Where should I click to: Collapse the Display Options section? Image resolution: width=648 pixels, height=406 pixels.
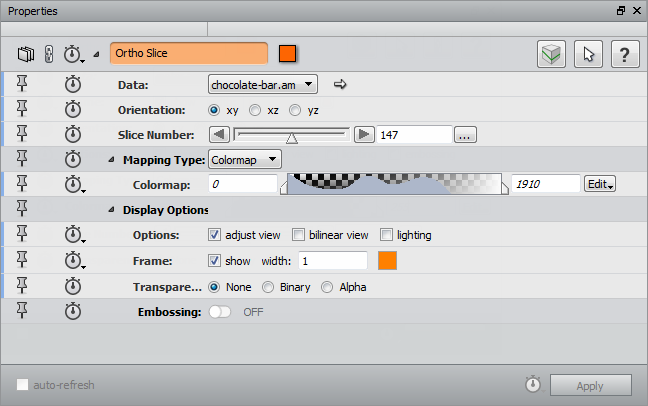[111, 210]
